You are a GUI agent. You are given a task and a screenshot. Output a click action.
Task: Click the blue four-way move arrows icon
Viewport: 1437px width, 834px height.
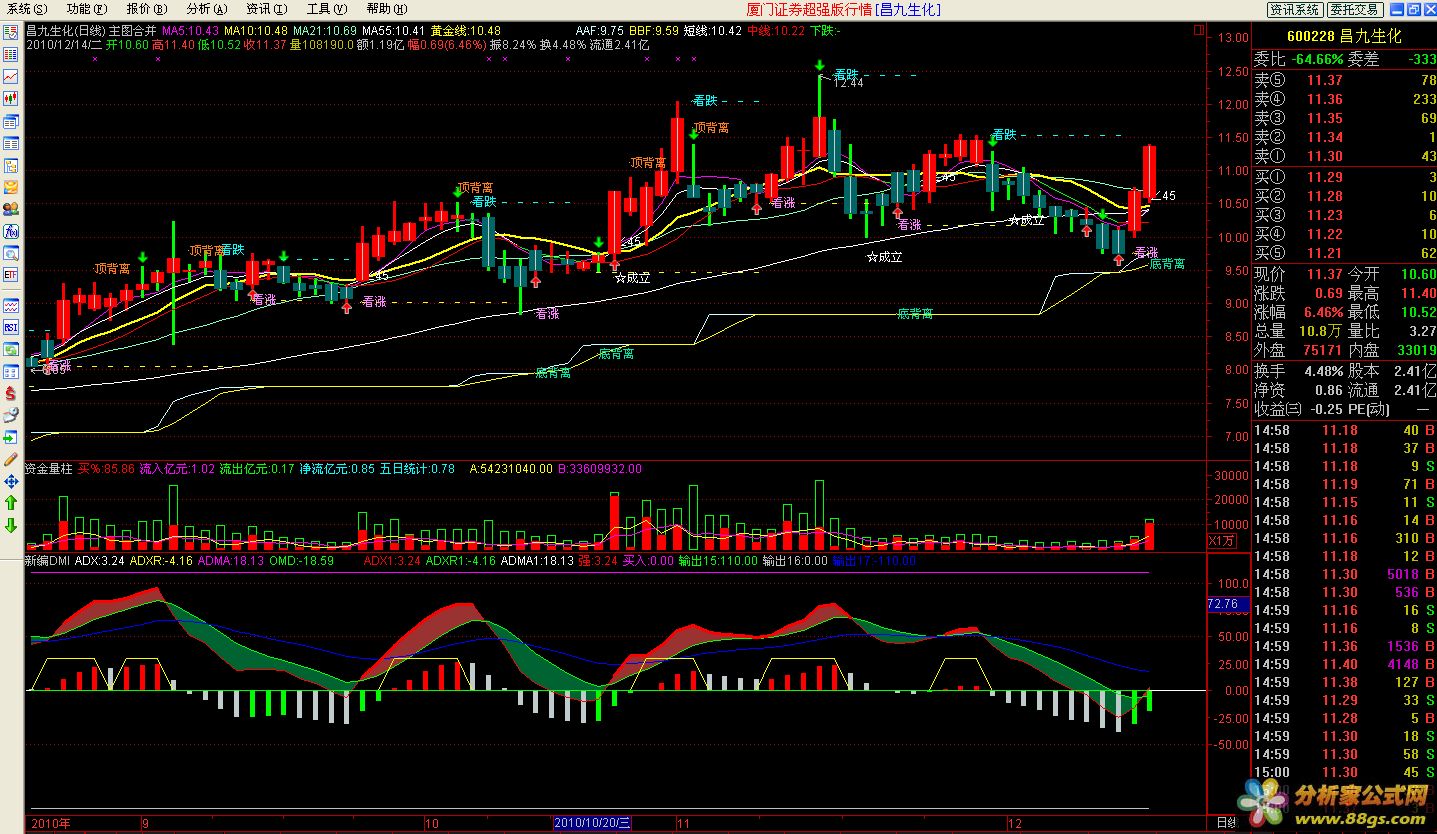click(11, 481)
